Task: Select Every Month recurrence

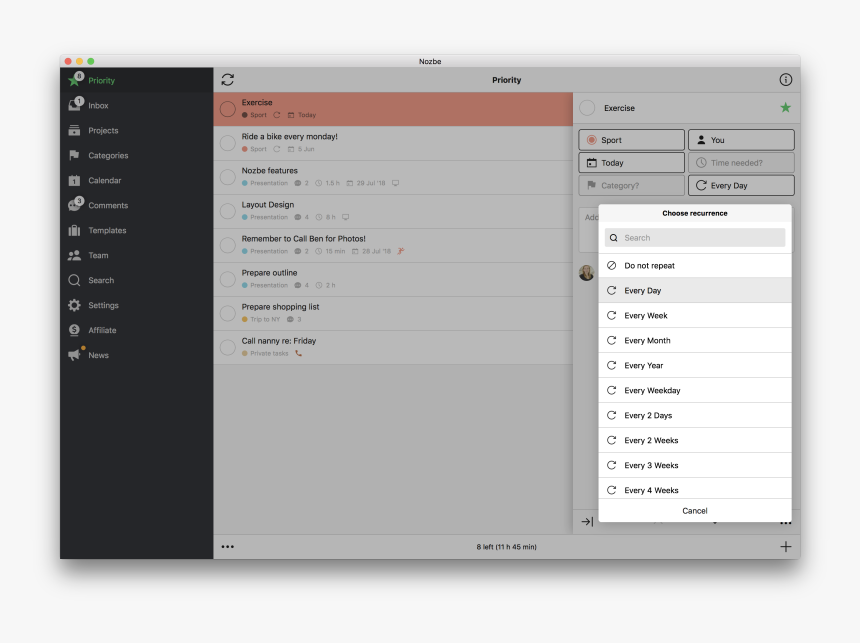Action: click(695, 340)
